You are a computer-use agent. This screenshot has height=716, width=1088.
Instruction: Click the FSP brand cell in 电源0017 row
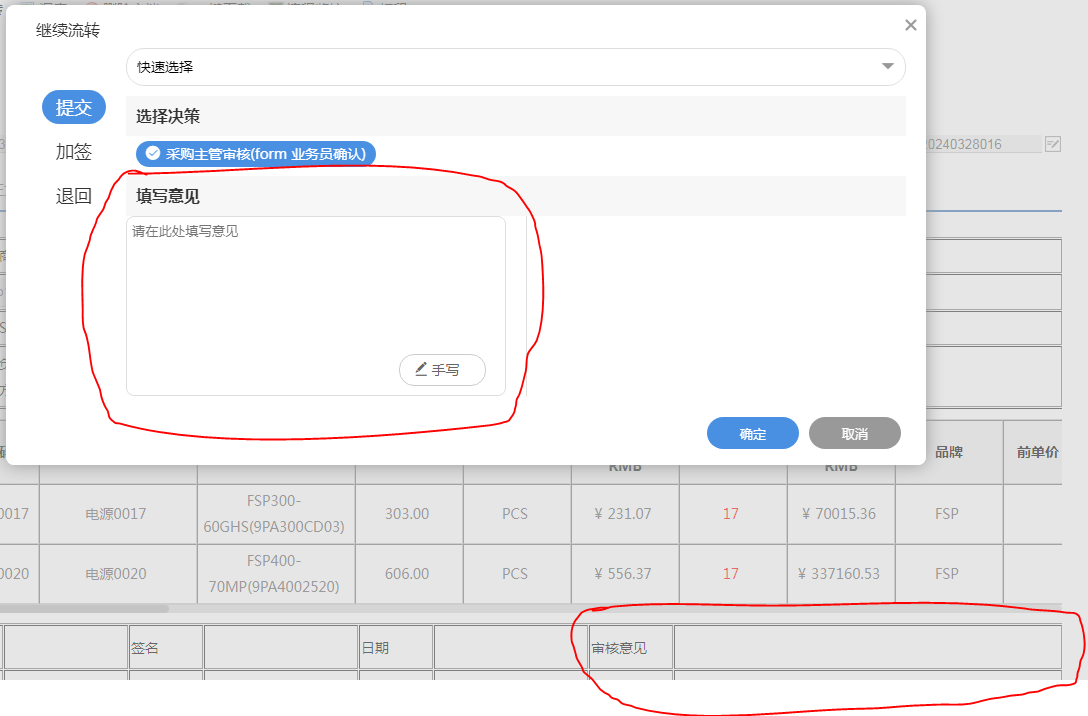tap(949, 514)
